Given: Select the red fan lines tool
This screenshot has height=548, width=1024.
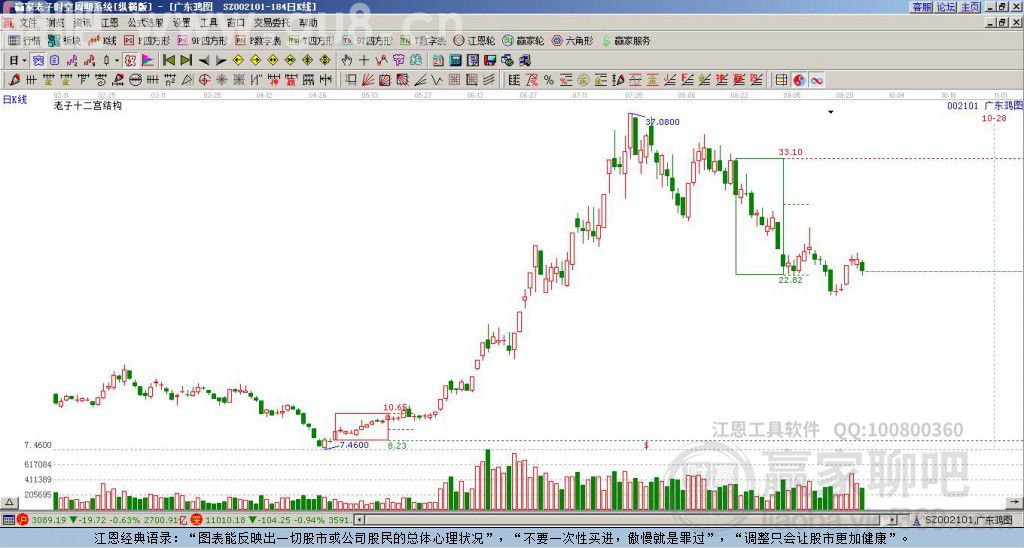Looking at the screenshot, I should pyautogui.click(x=368, y=80).
